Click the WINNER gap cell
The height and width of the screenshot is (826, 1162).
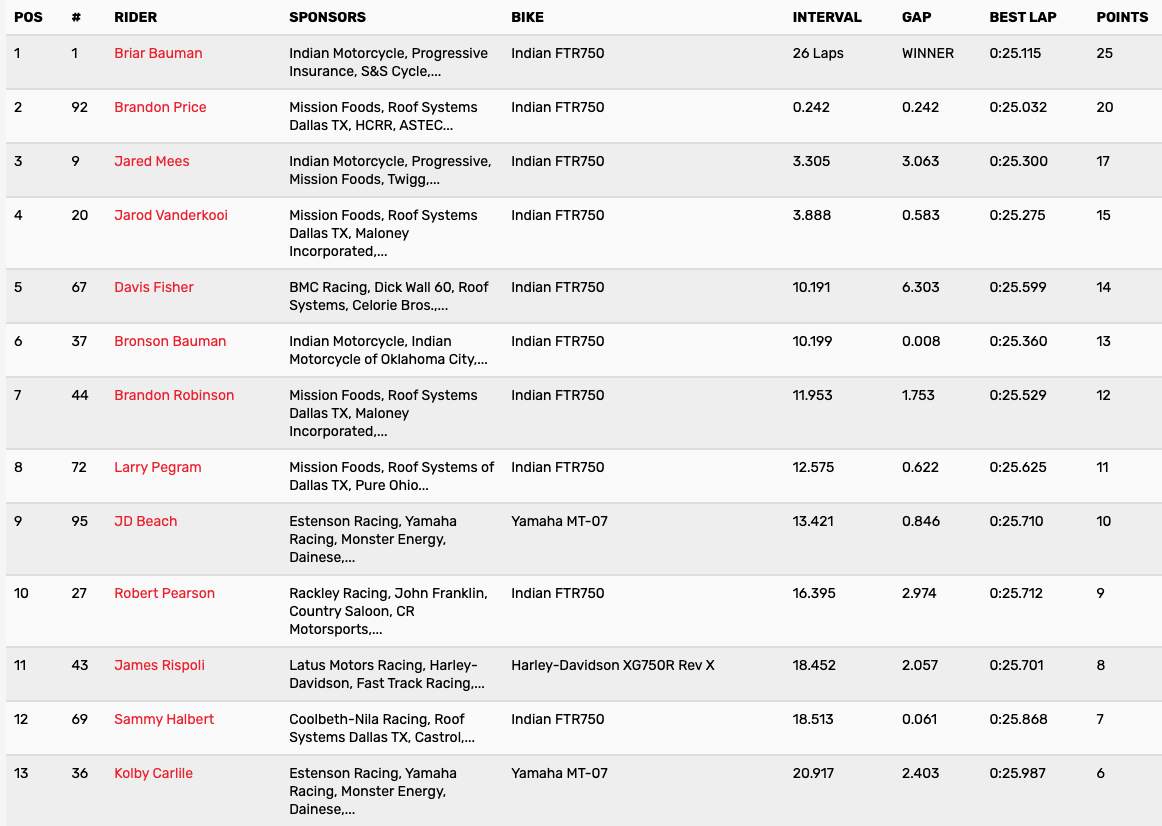click(927, 53)
